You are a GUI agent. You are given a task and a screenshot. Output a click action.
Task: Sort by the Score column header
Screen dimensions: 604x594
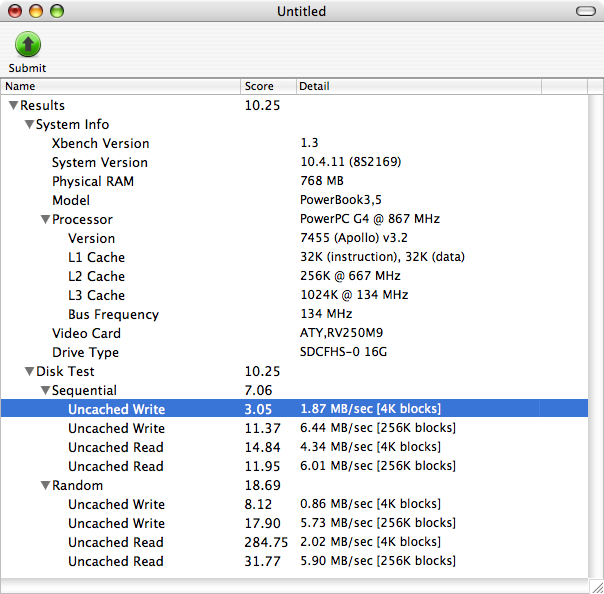coord(268,86)
